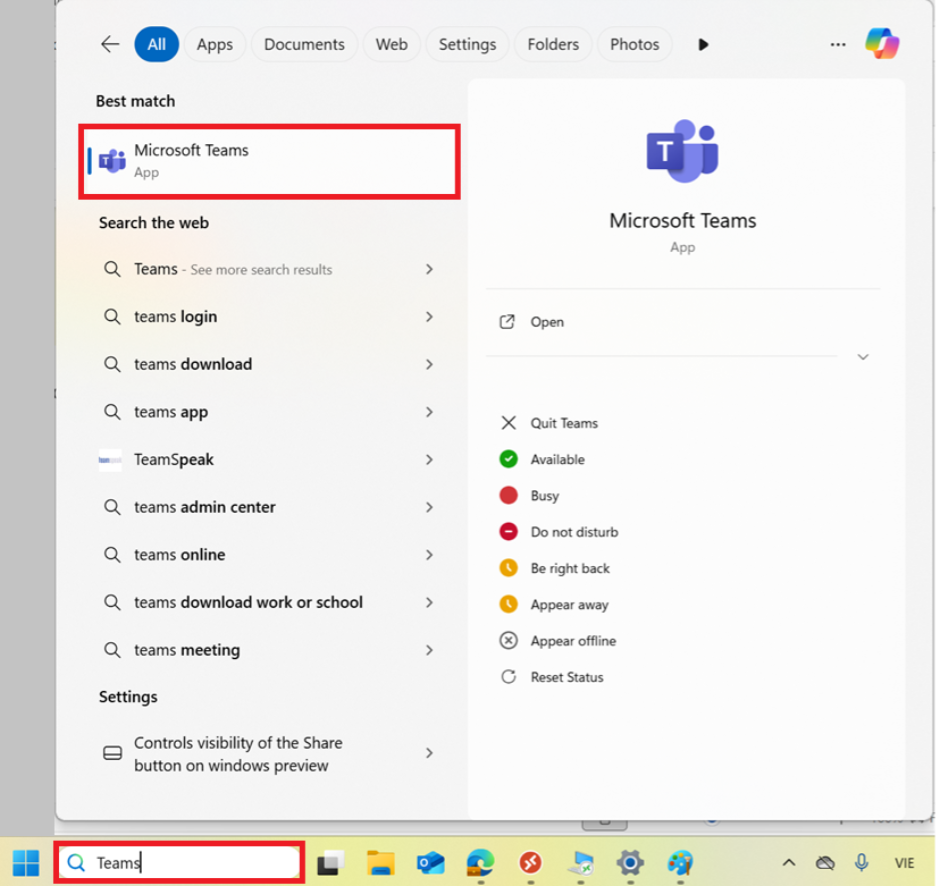Set status to Appear offline
This screenshot has width=936, height=886.
tap(558, 641)
